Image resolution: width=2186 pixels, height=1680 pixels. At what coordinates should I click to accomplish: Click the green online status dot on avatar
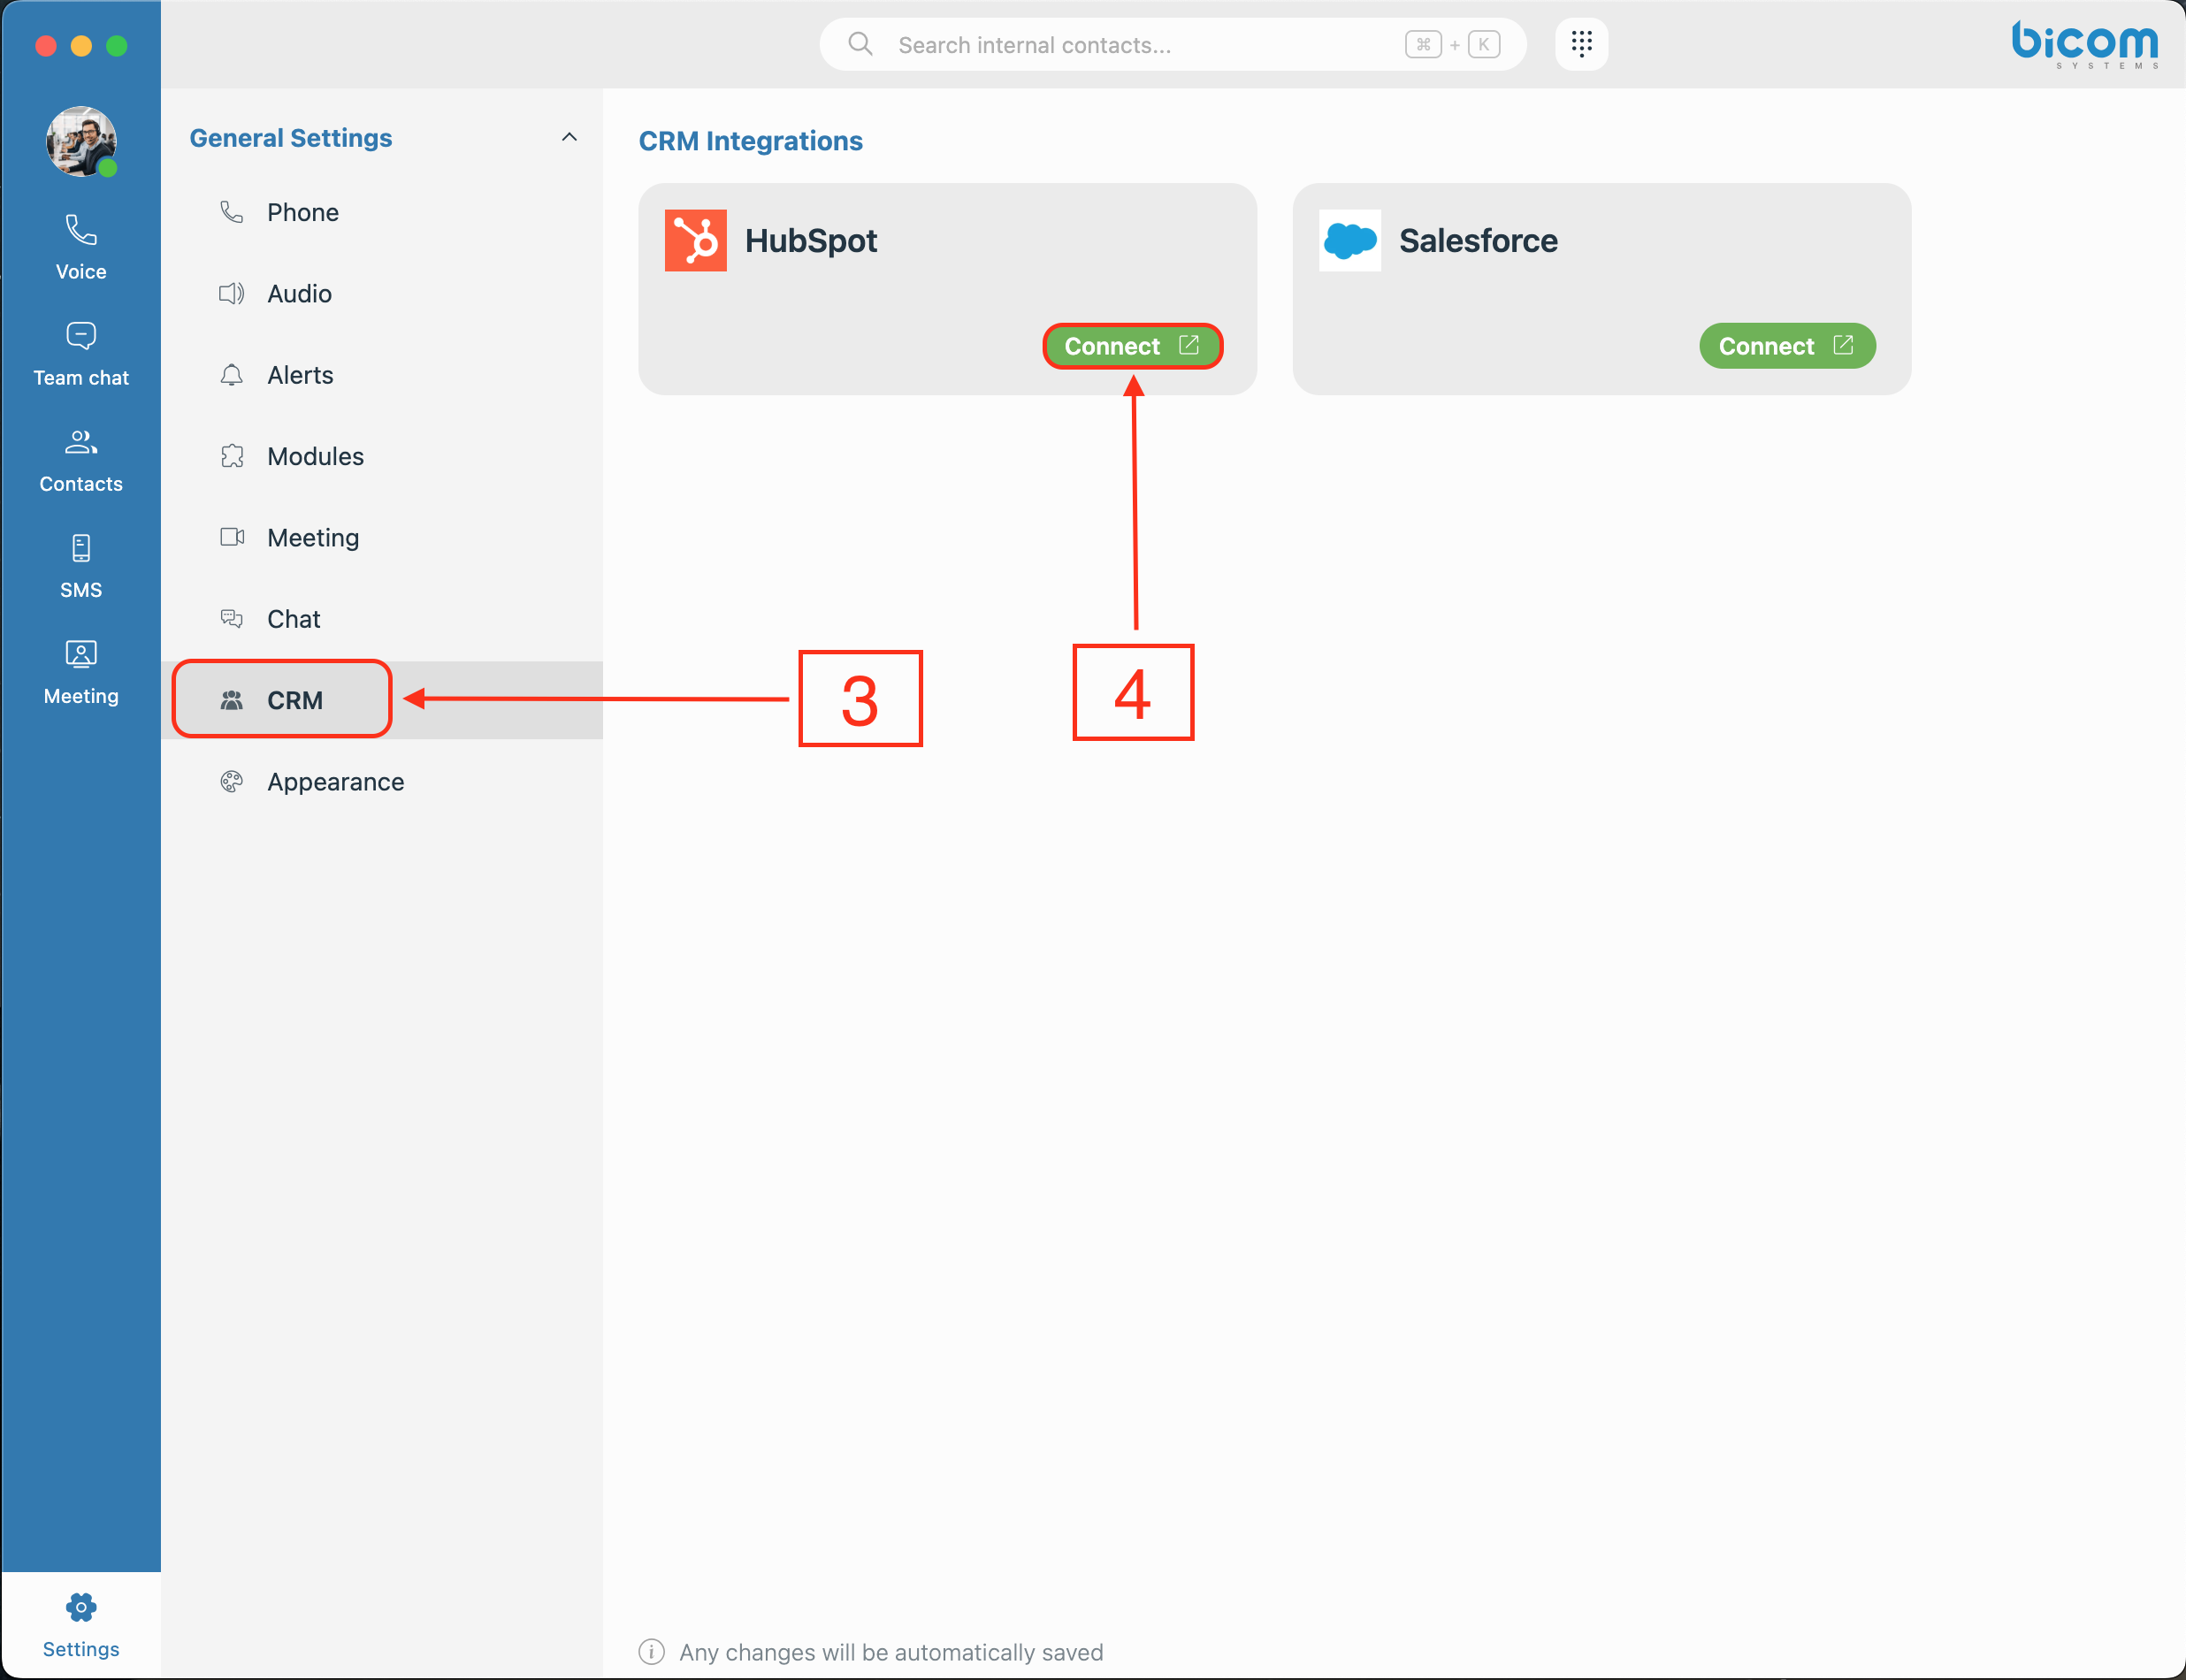(108, 168)
